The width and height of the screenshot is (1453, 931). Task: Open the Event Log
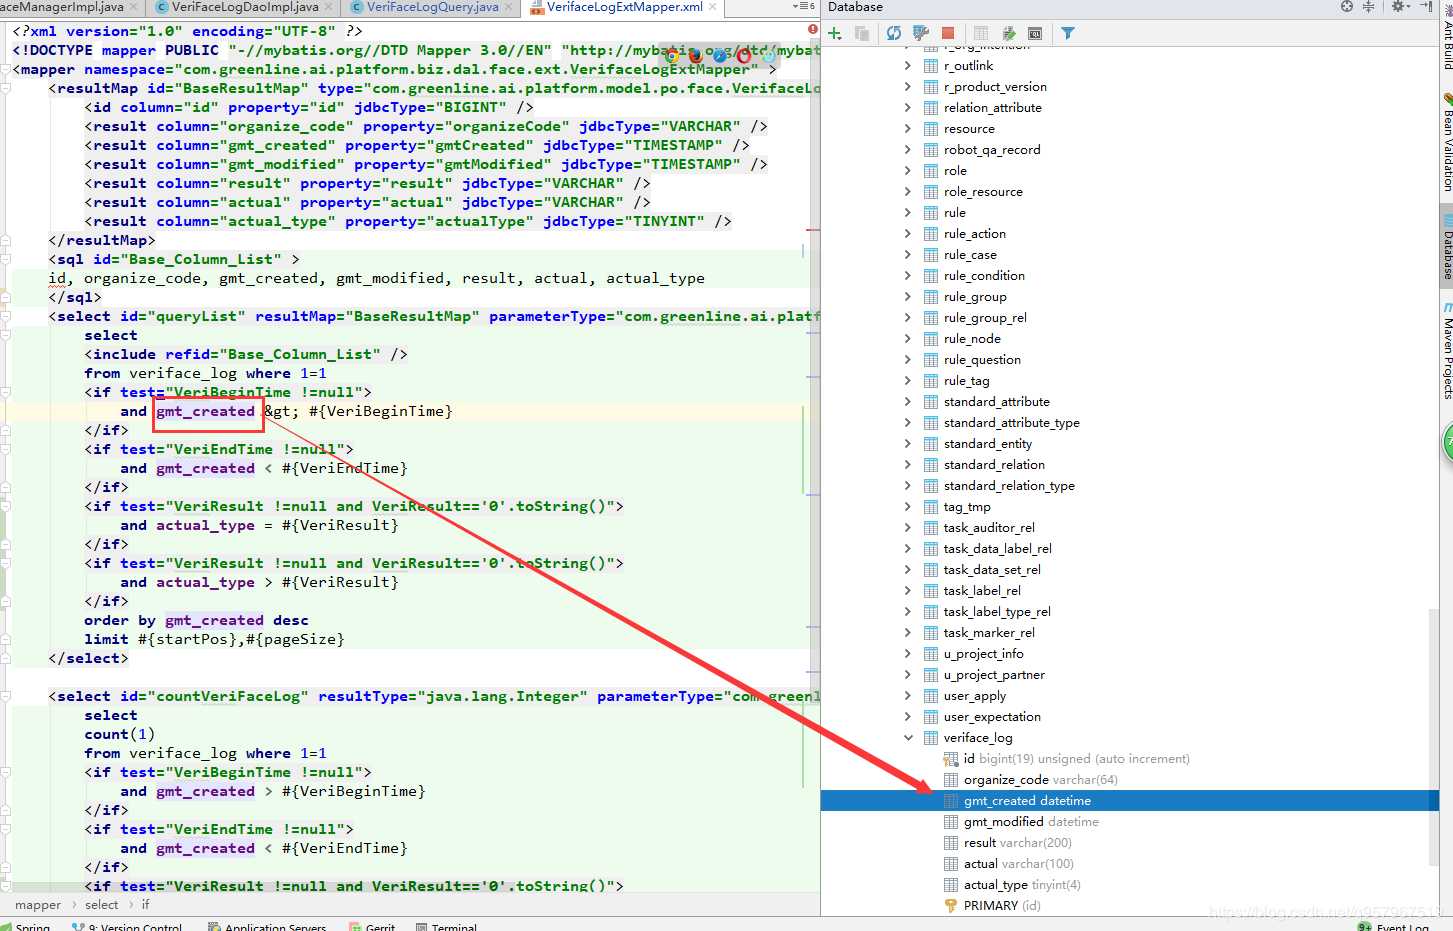point(1393,927)
